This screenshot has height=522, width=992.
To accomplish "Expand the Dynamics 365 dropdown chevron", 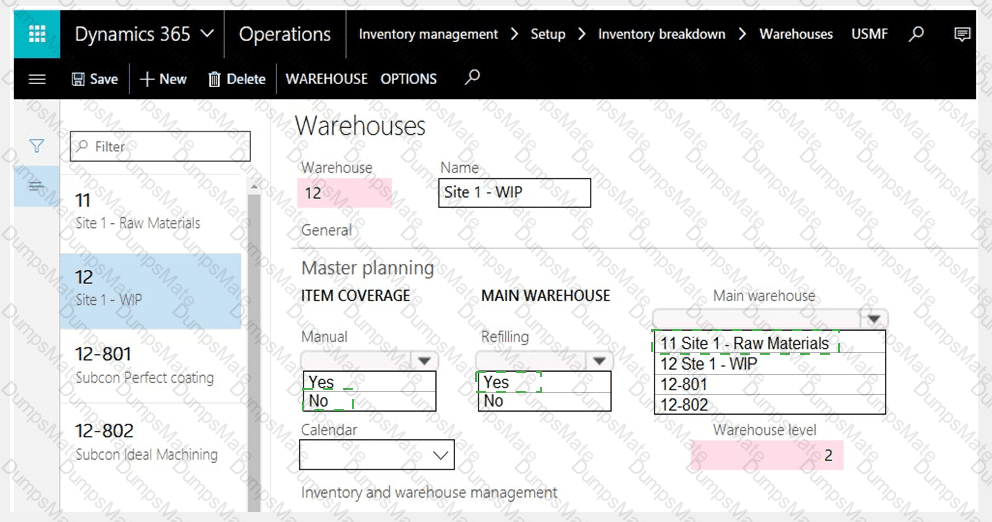I will tap(207, 34).
